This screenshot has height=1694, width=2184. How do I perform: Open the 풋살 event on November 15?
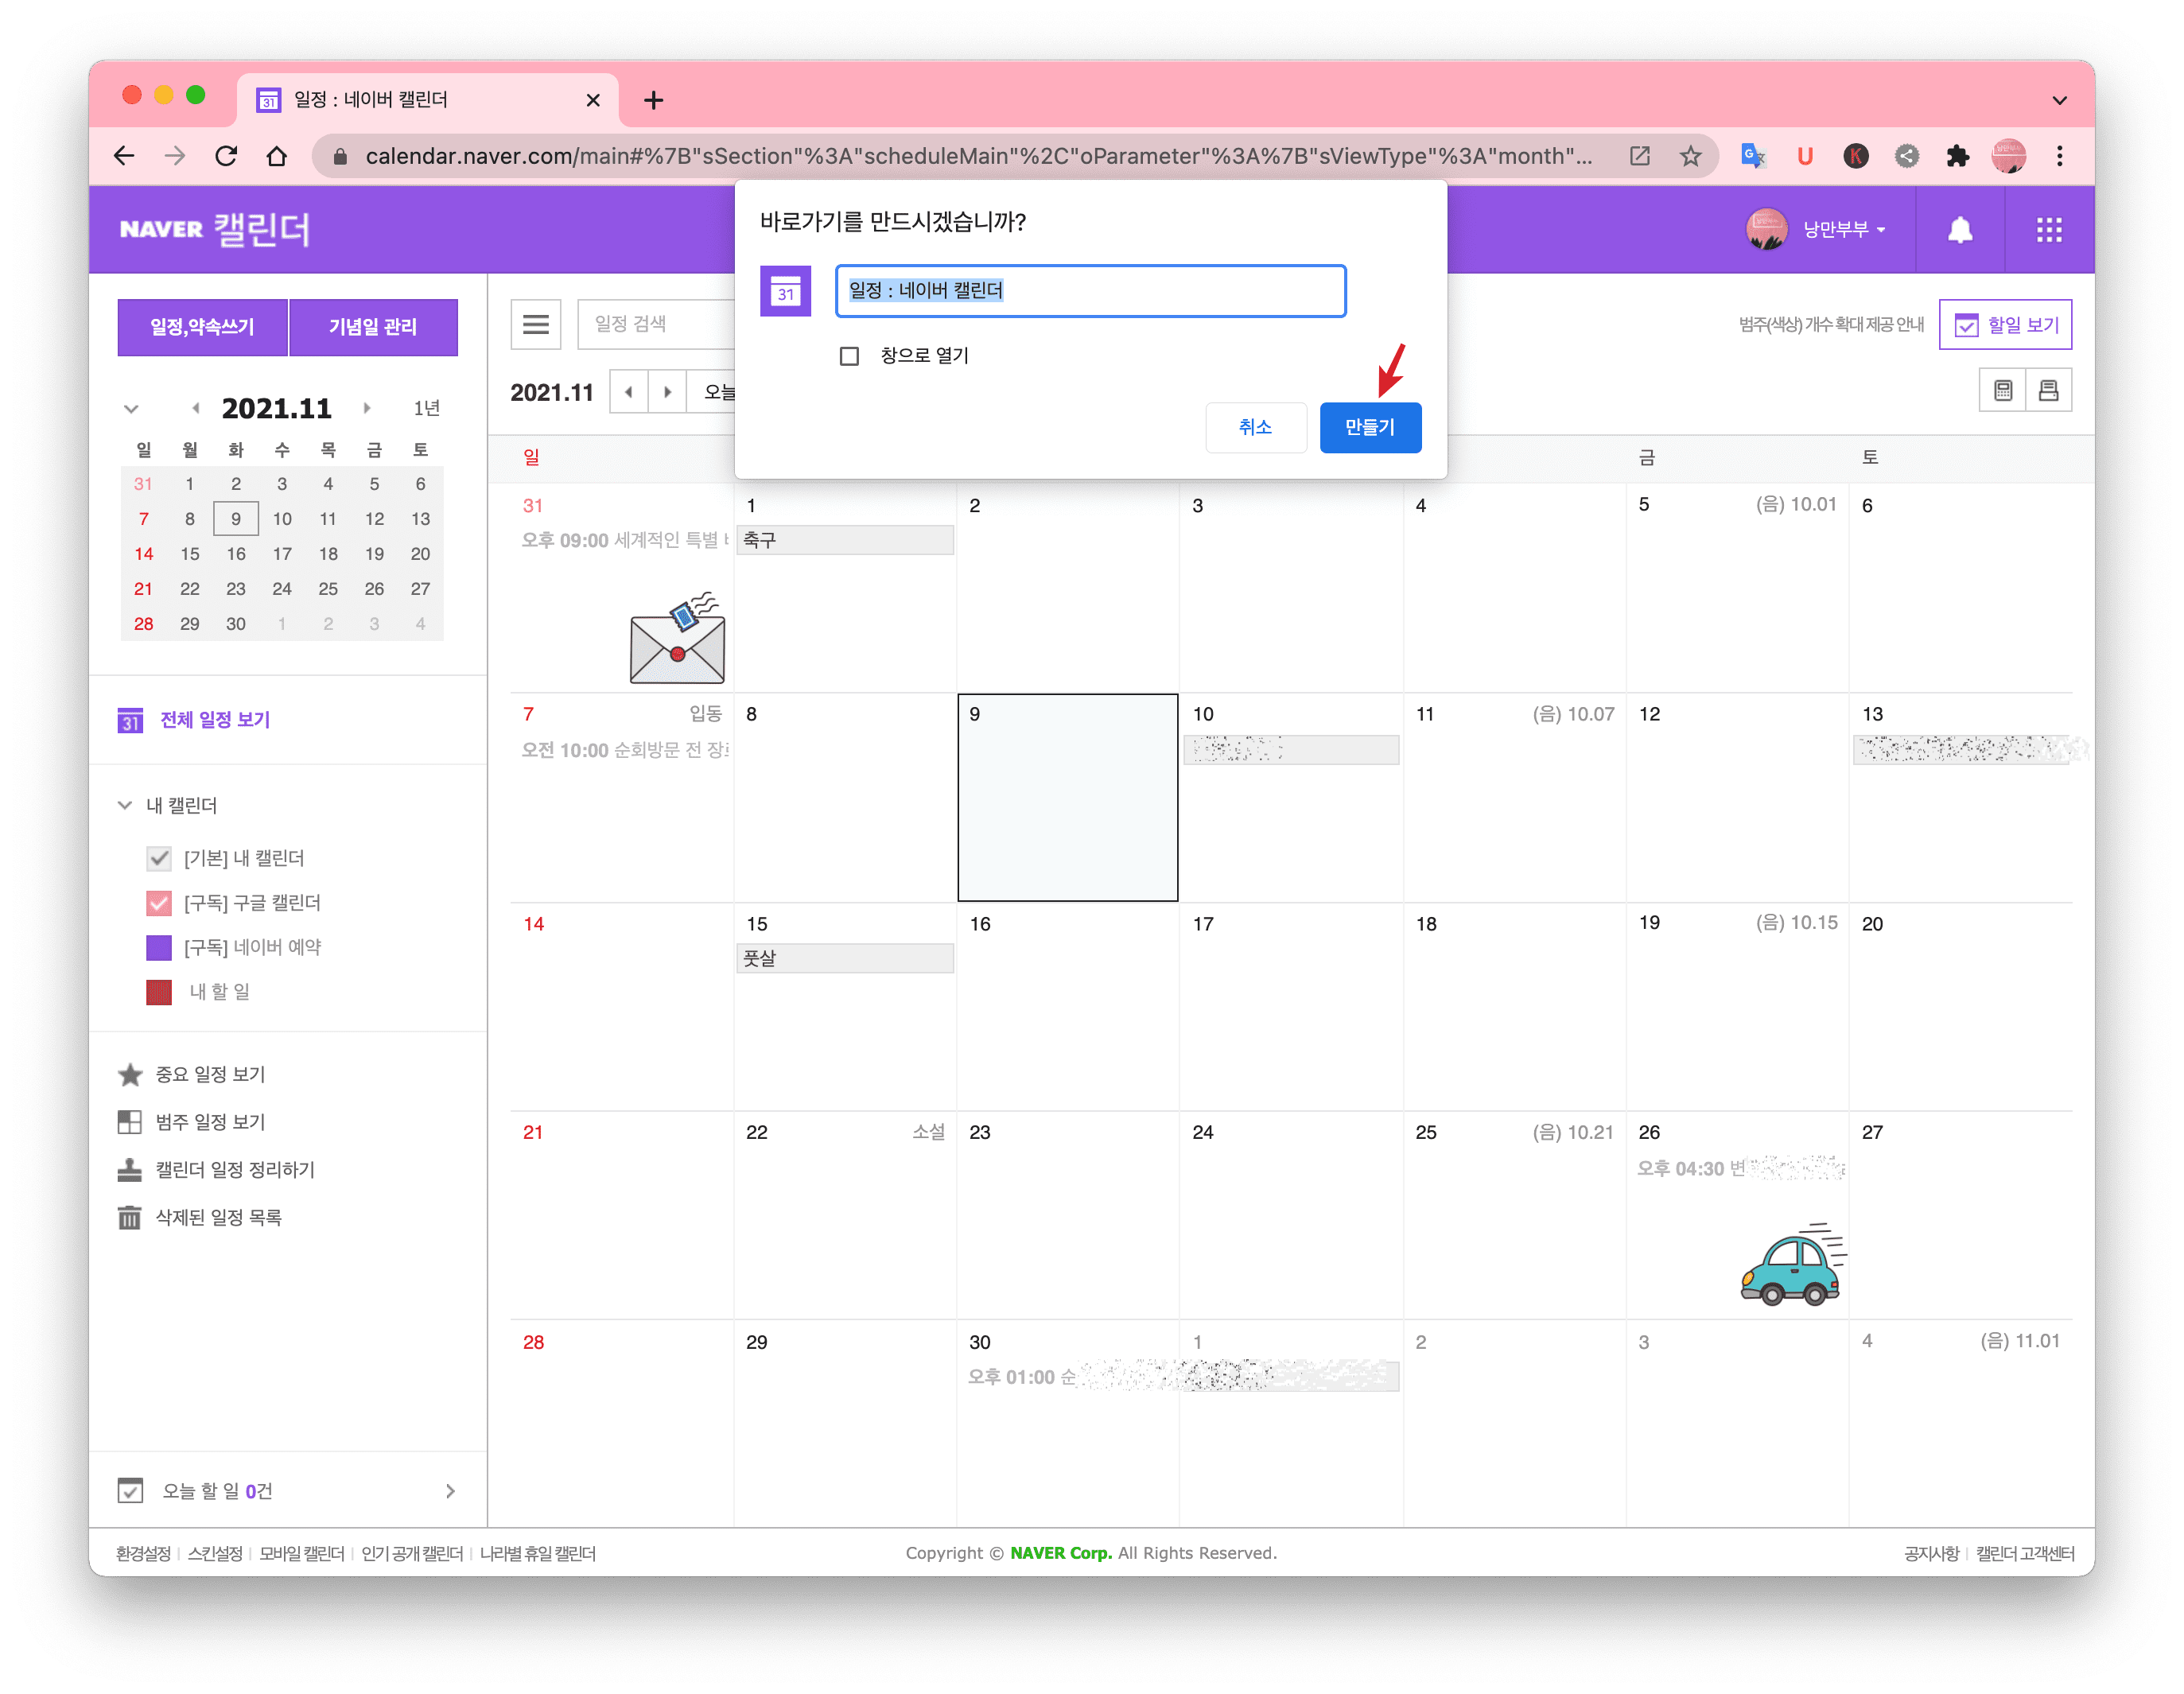click(x=845, y=958)
